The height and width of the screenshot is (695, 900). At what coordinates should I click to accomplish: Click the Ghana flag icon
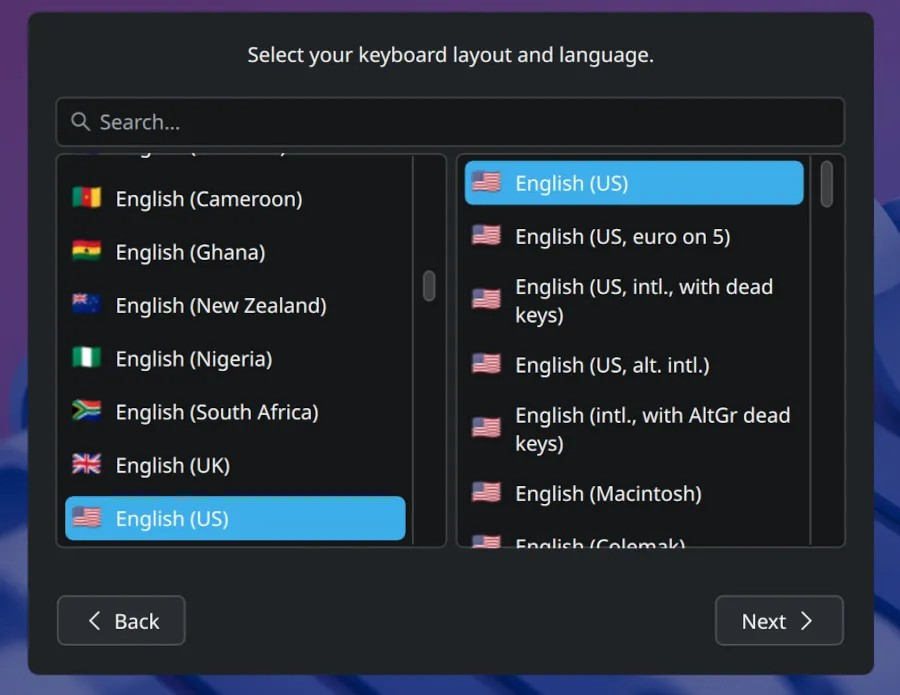click(87, 252)
